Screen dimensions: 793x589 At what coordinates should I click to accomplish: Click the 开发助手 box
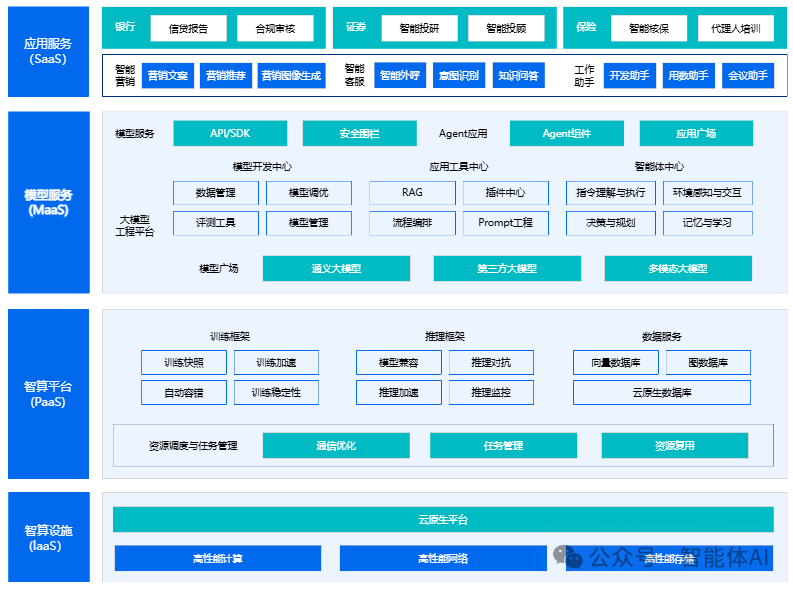[x=630, y=75]
